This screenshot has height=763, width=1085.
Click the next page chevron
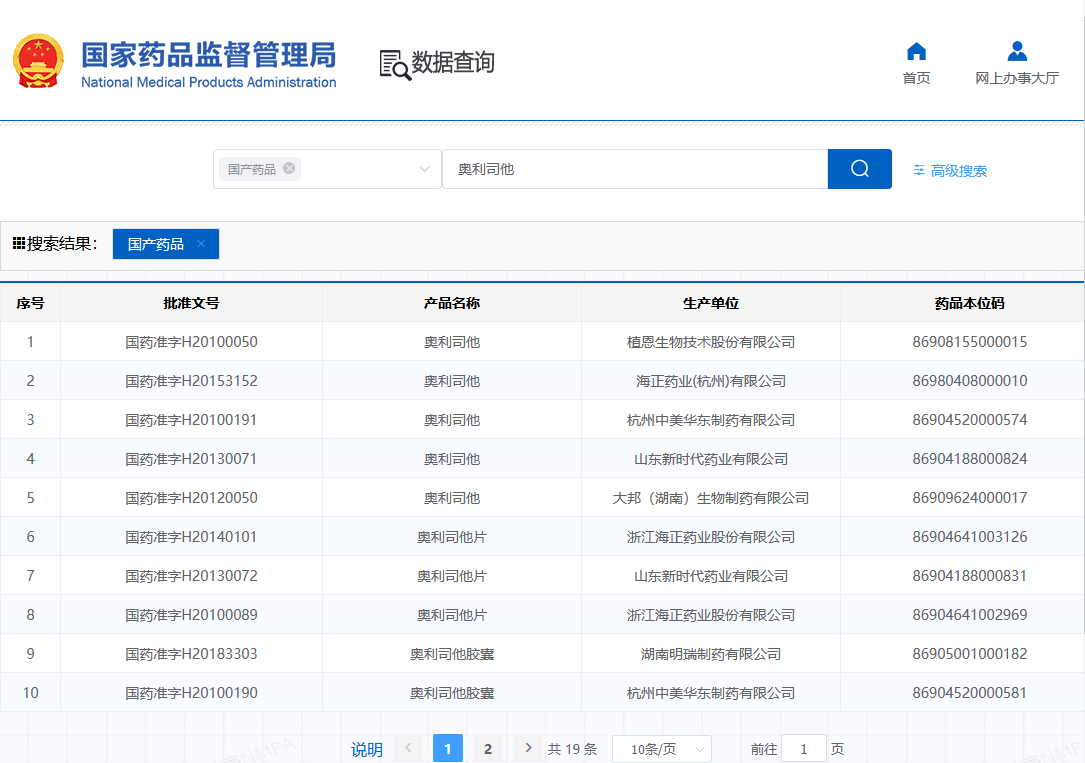527,747
